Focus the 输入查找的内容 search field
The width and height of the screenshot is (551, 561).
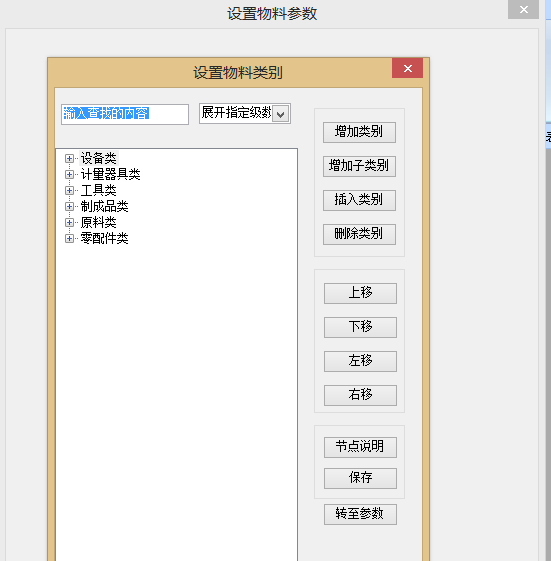coord(125,114)
